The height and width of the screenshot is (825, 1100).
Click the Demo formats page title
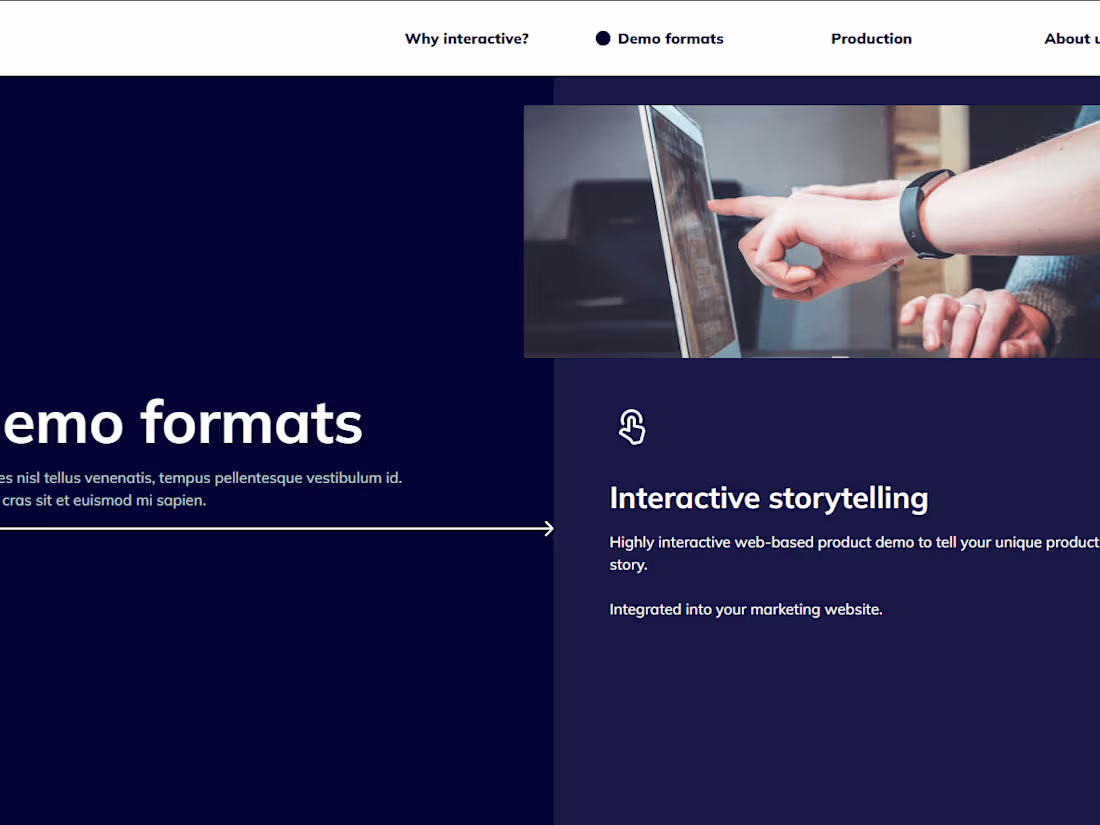point(180,423)
